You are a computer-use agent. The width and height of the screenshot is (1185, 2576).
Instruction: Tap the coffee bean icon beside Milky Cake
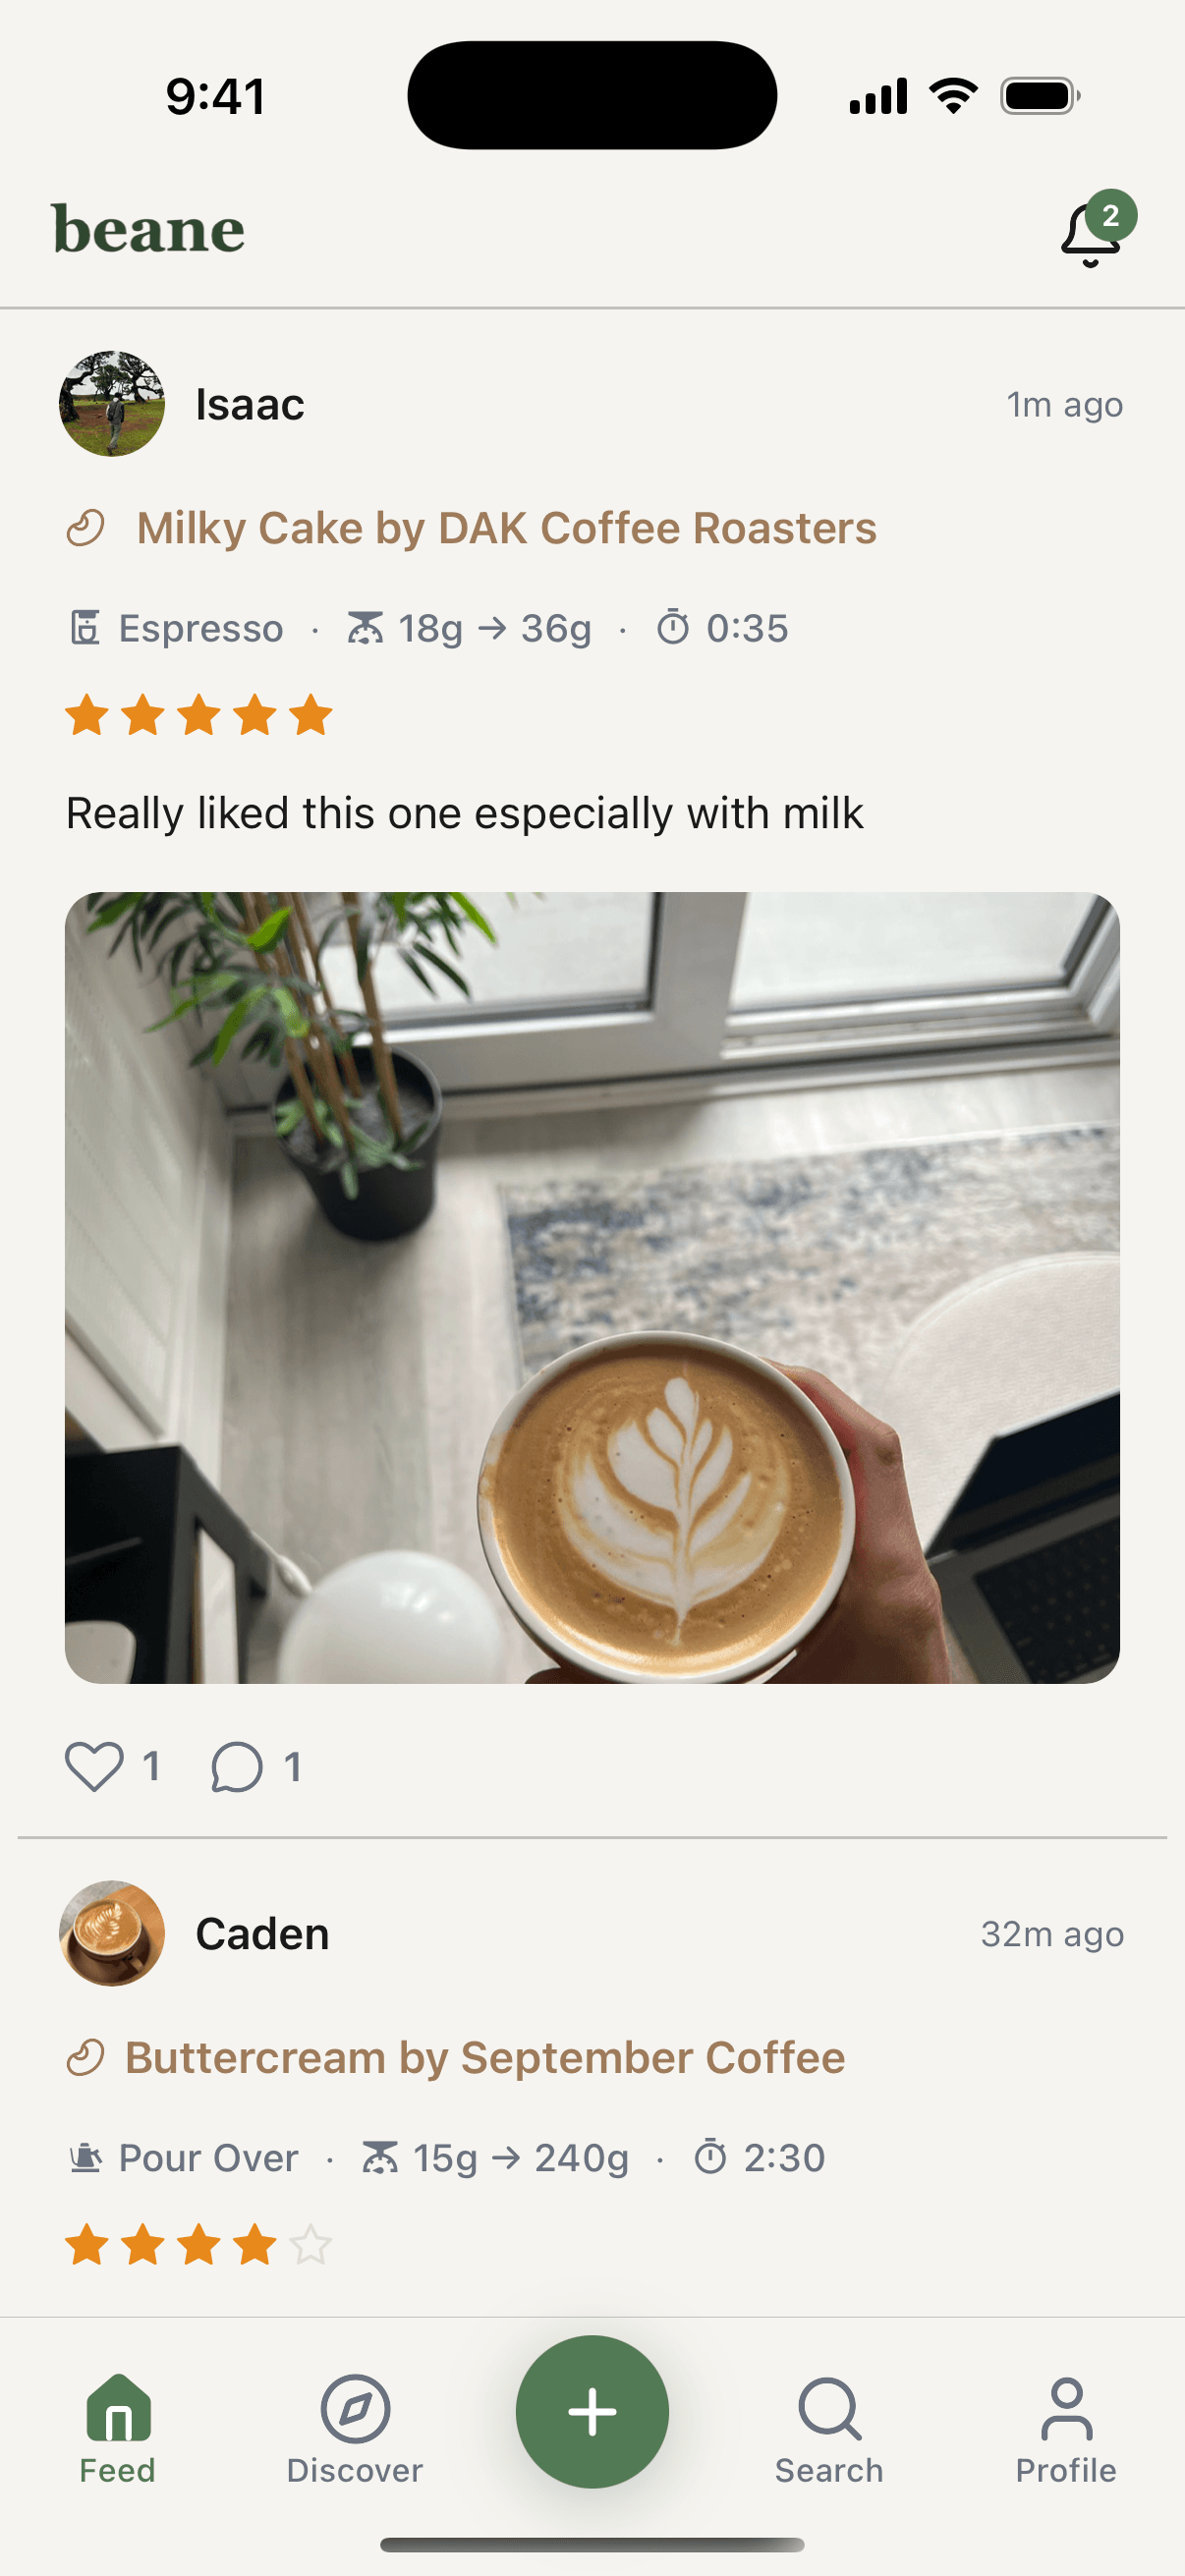[x=87, y=527]
